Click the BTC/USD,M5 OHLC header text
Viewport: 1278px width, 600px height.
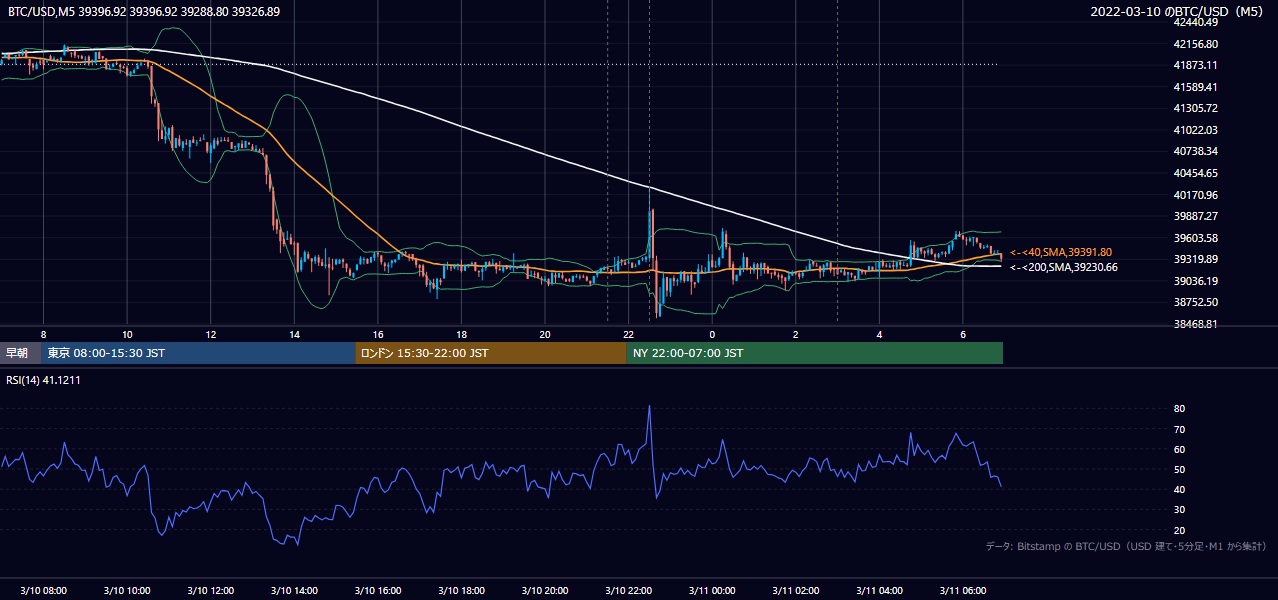(144, 12)
